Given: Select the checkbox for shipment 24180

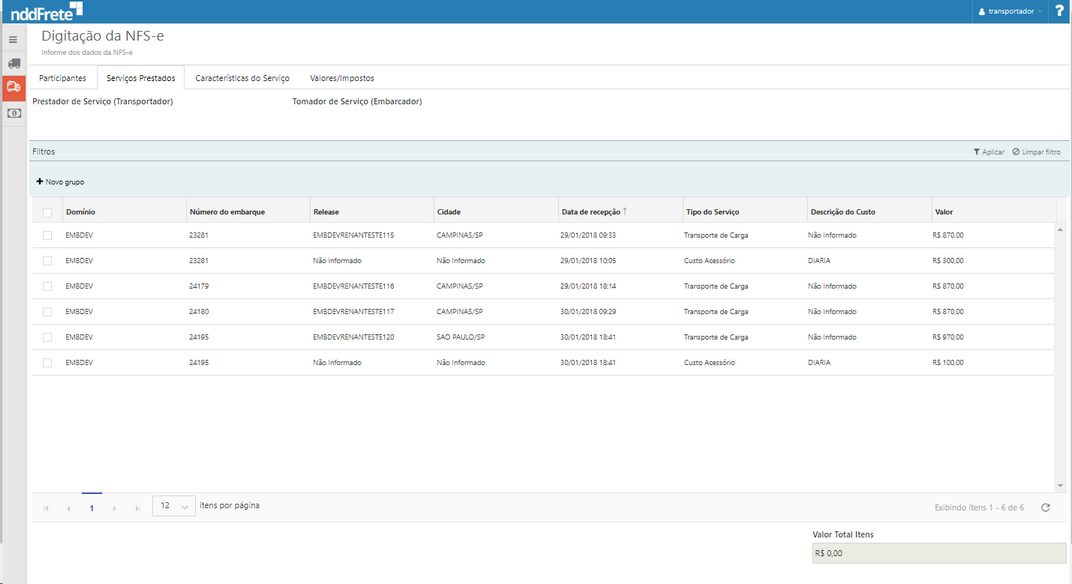Looking at the screenshot, I should point(47,311).
